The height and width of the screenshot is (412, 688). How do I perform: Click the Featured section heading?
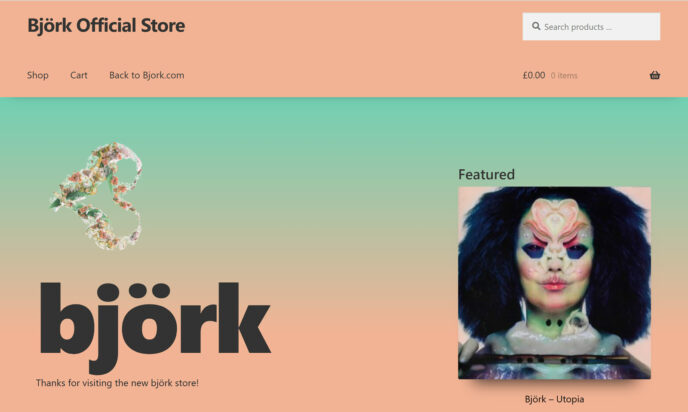[x=486, y=174]
